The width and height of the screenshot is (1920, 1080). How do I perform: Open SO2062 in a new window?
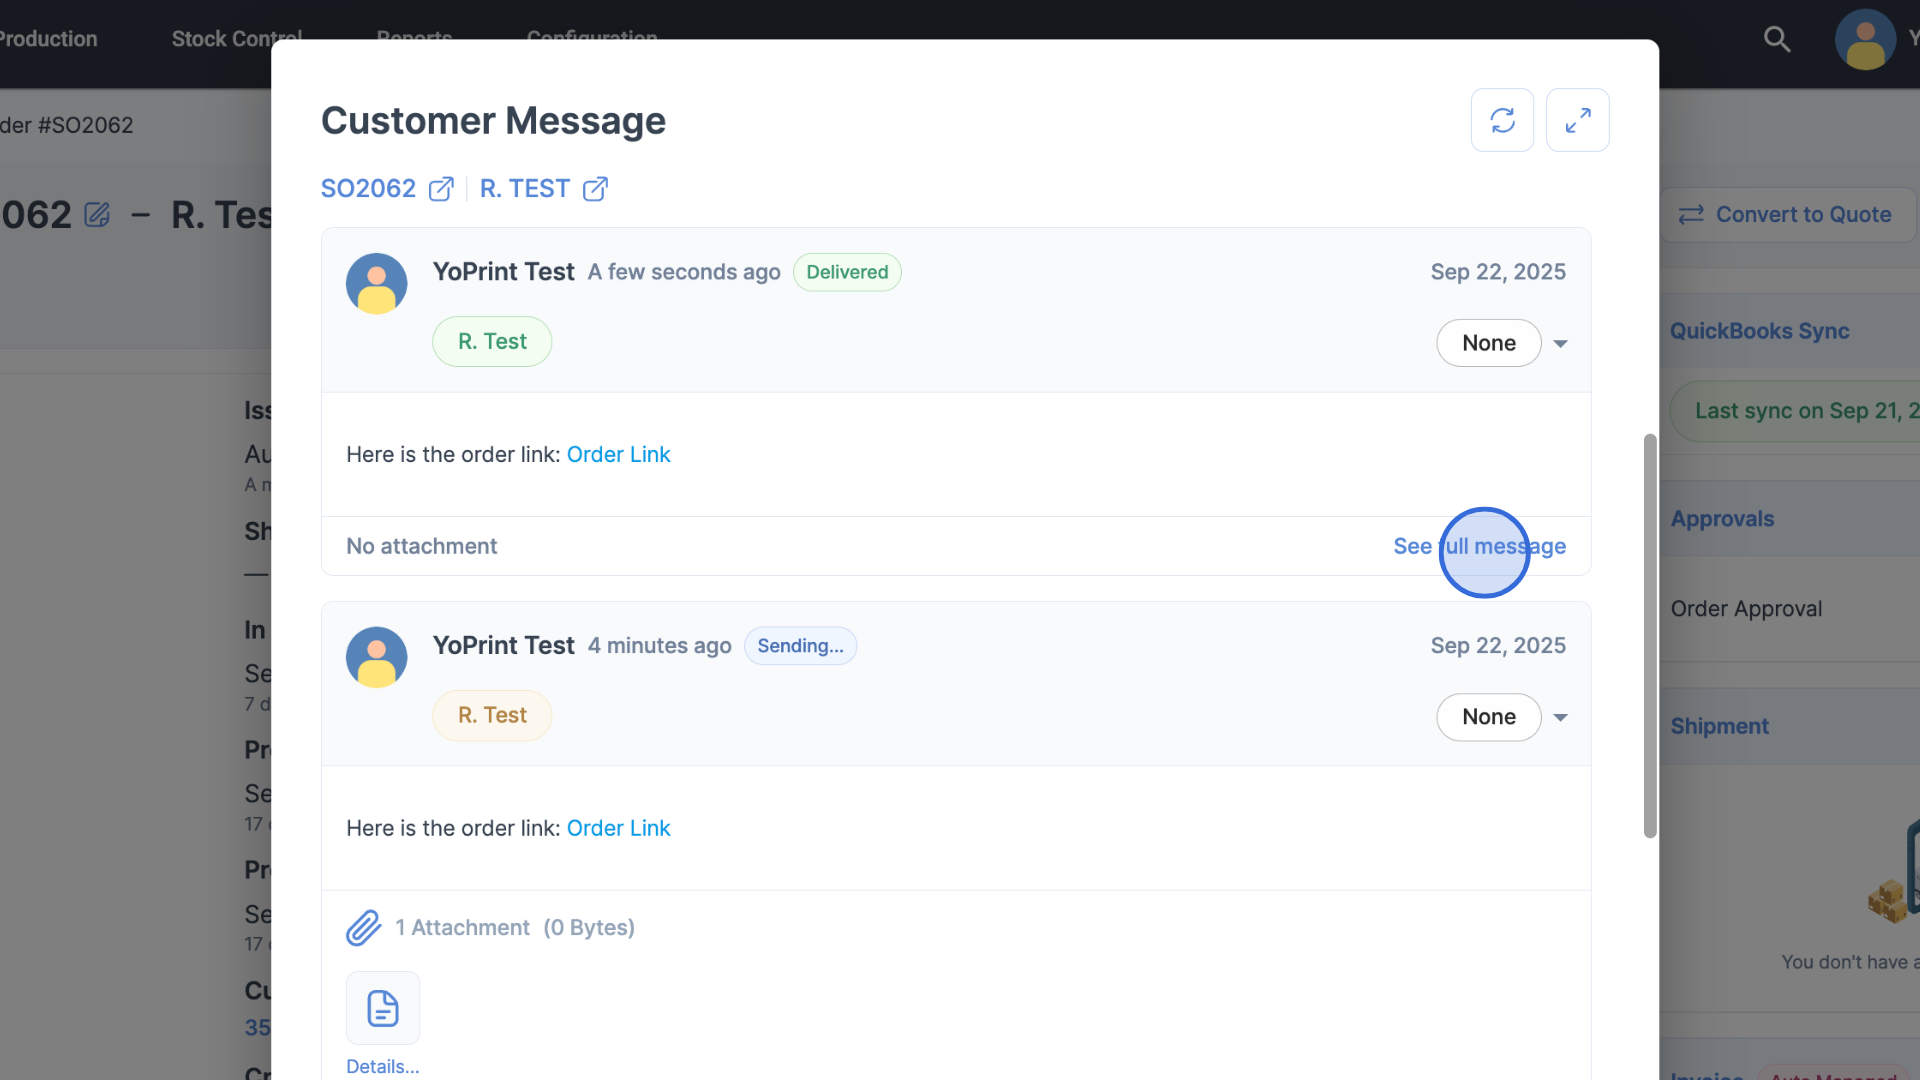441,189
